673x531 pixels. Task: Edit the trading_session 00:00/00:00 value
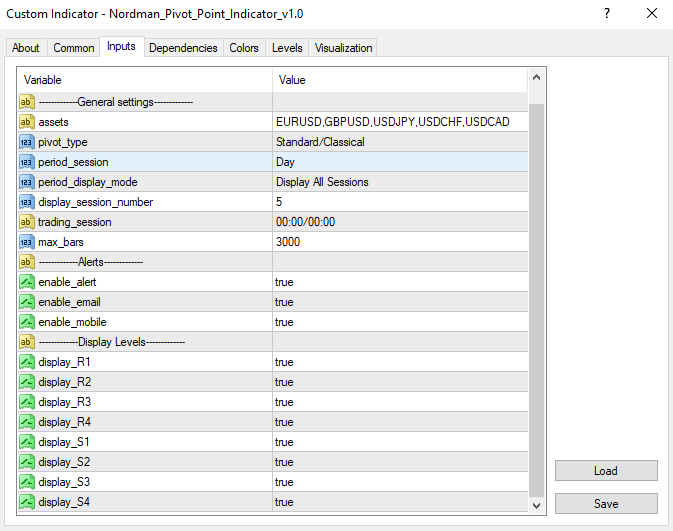tap(400, 222)
